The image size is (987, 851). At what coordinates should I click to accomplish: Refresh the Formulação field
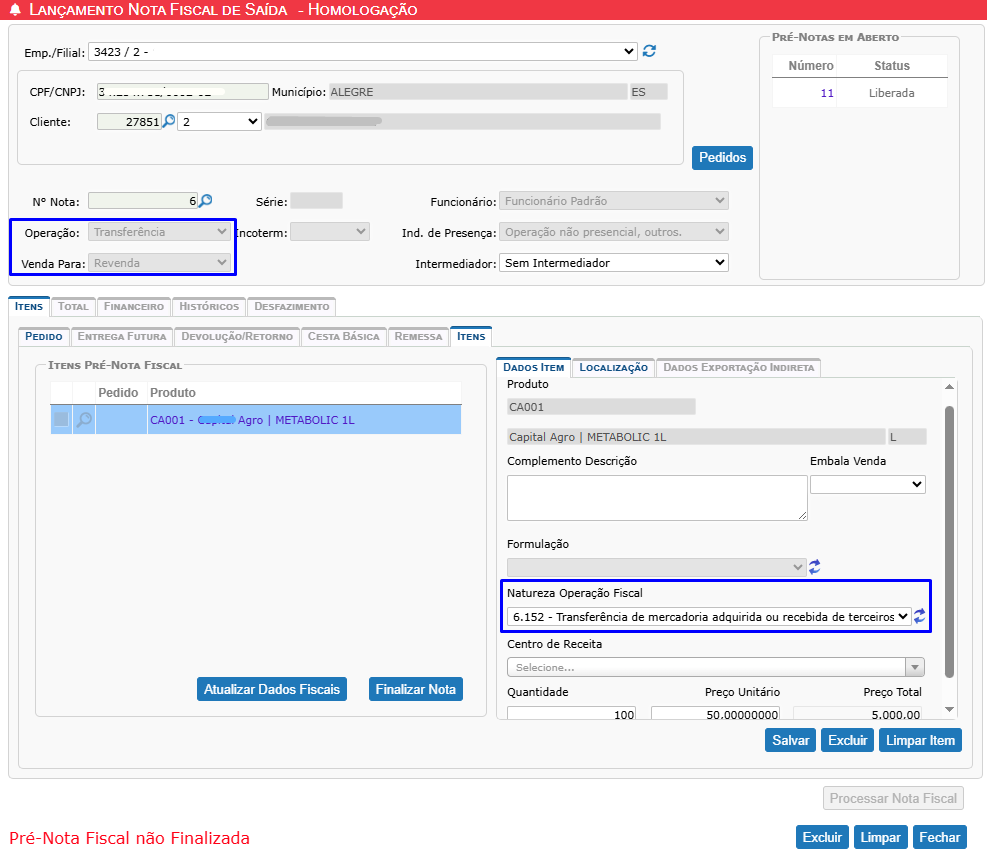coord(815,567)
